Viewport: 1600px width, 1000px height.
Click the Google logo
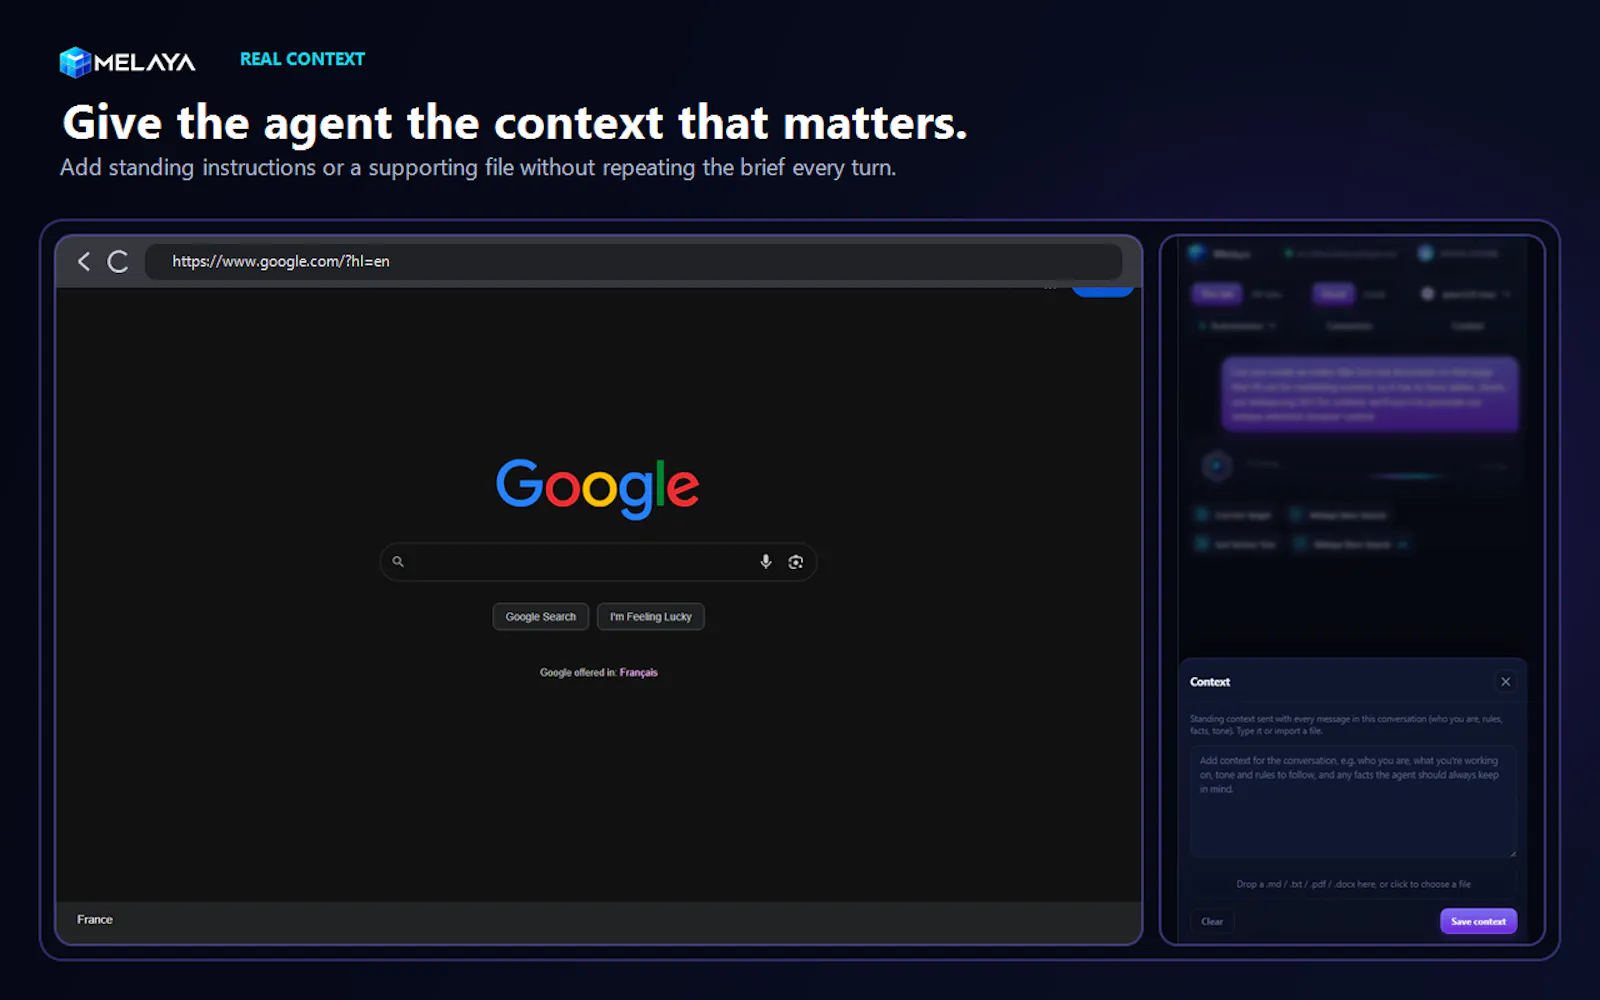coord(597,488)
